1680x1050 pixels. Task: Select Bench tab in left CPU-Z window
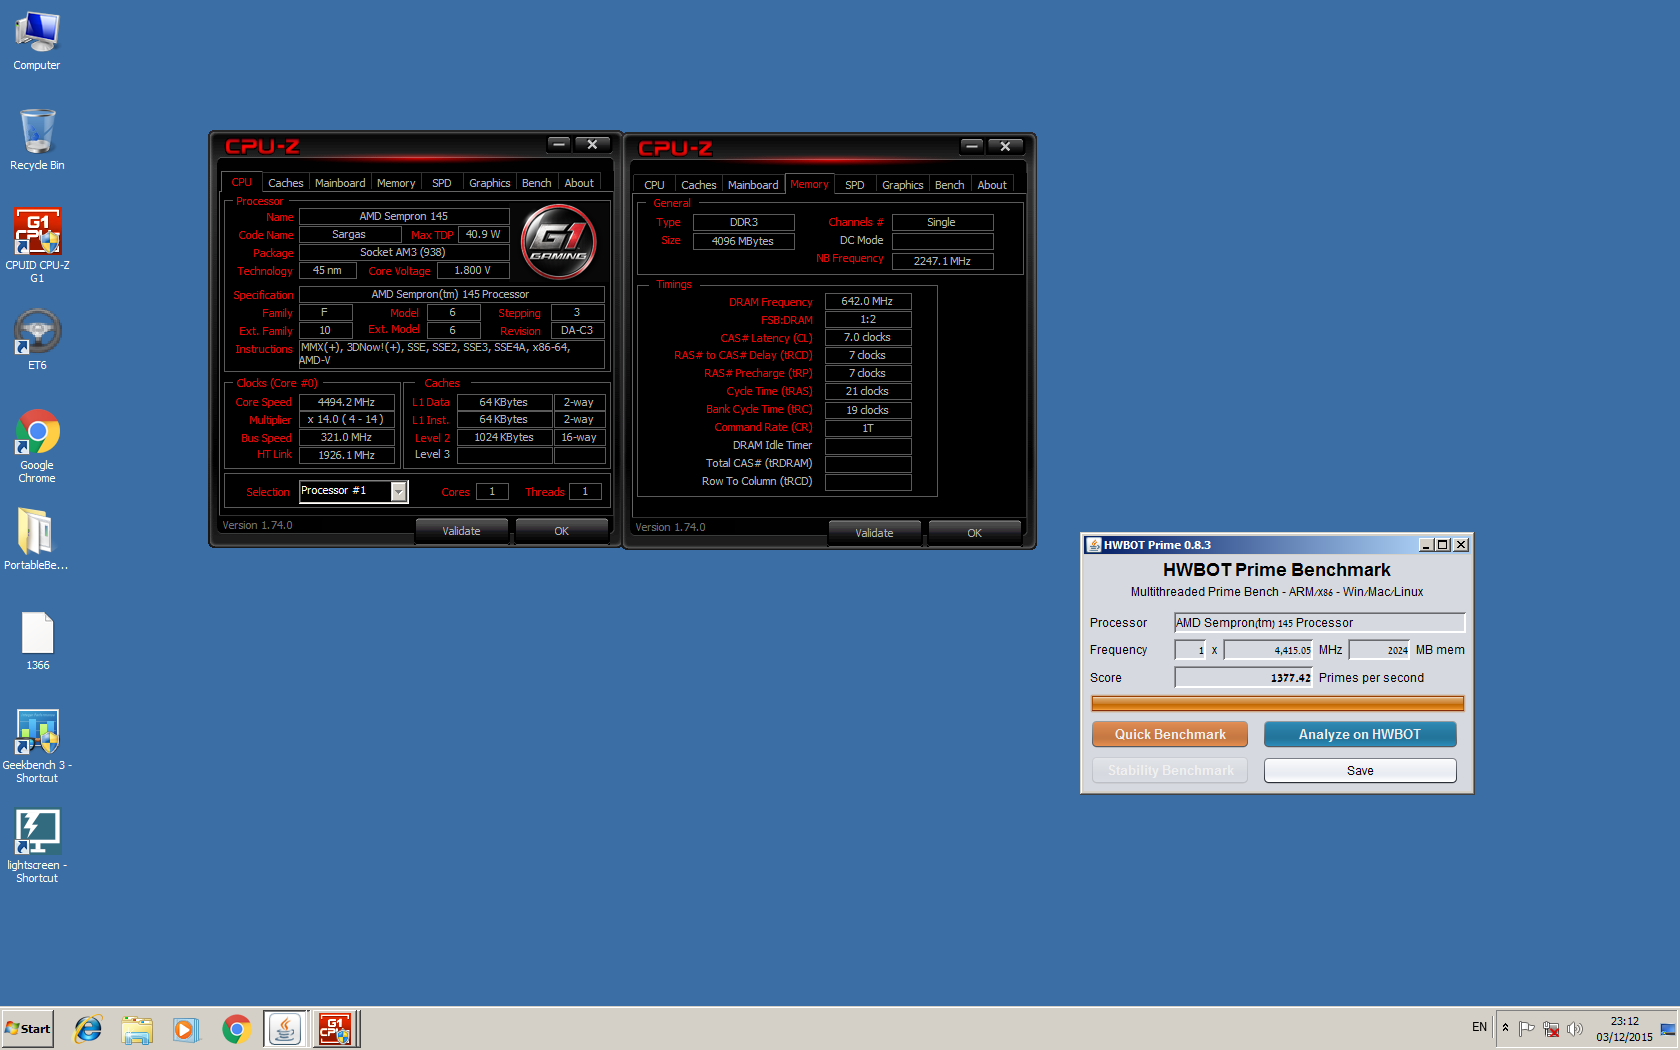pyautogui.click(x=537, y=183)
